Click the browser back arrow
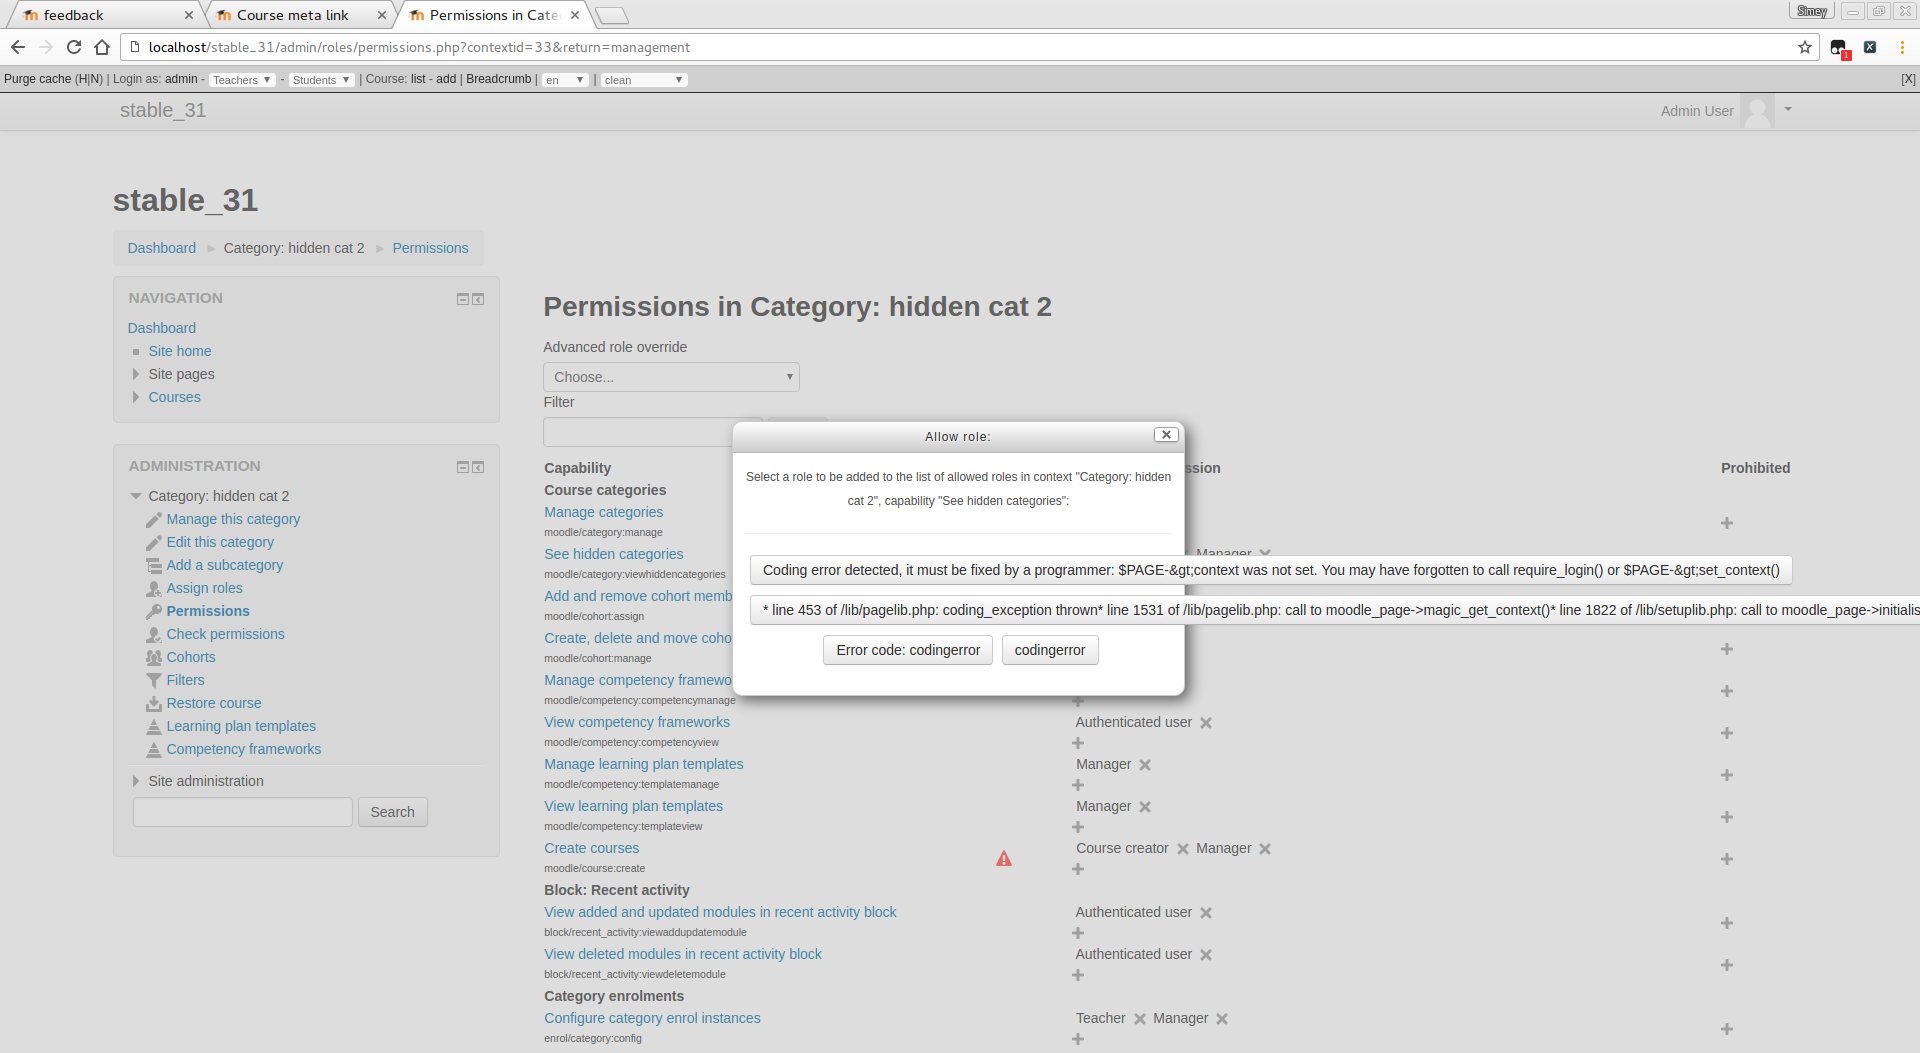Image resolution: width=1920 pixels, height=1053 pixels. (x=18, y=47)
